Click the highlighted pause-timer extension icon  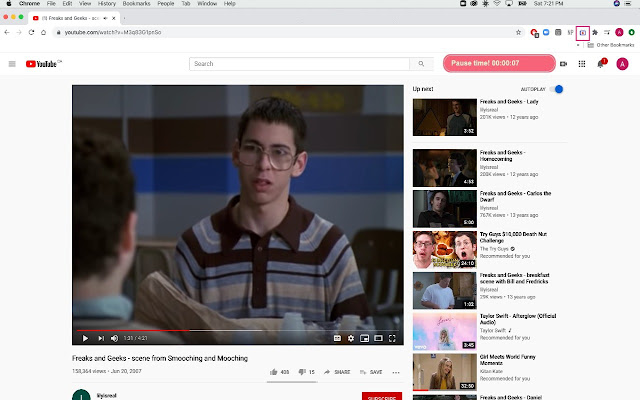coord(583,33)
